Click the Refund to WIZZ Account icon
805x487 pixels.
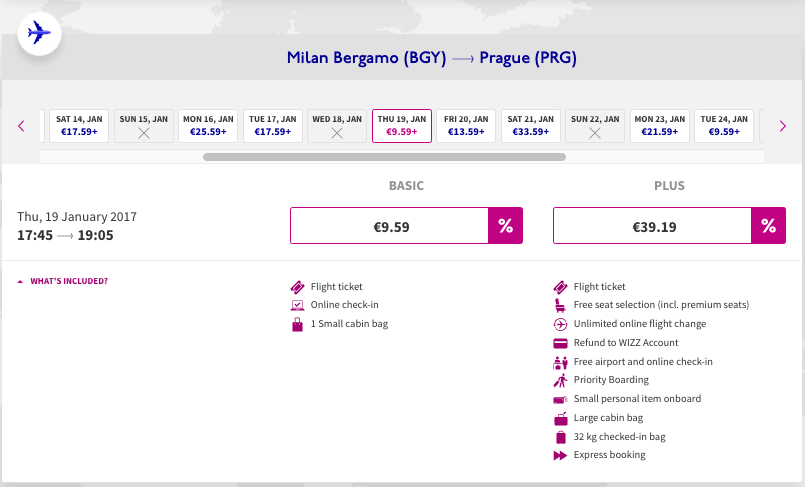point(561,343)
